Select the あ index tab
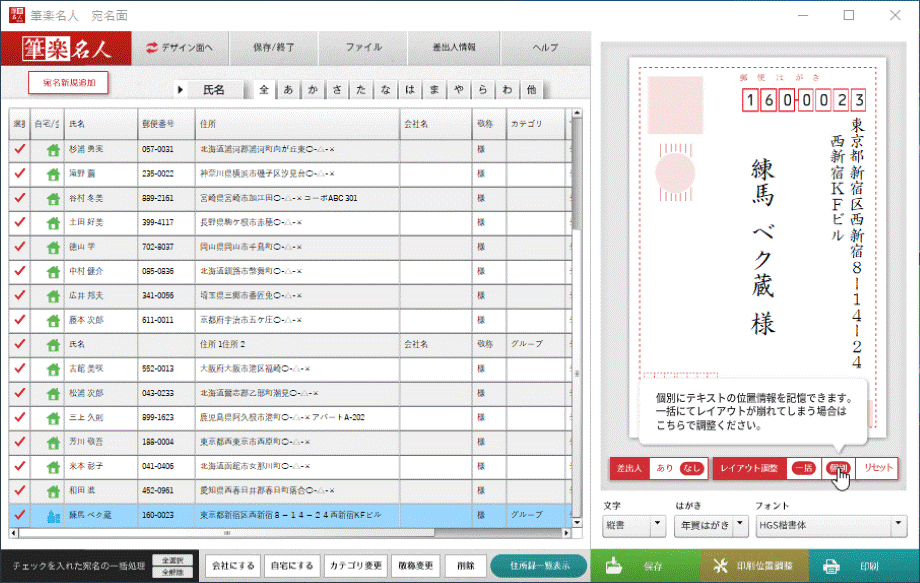The width and height of the screenshot is (920, 583). [288, 90]
